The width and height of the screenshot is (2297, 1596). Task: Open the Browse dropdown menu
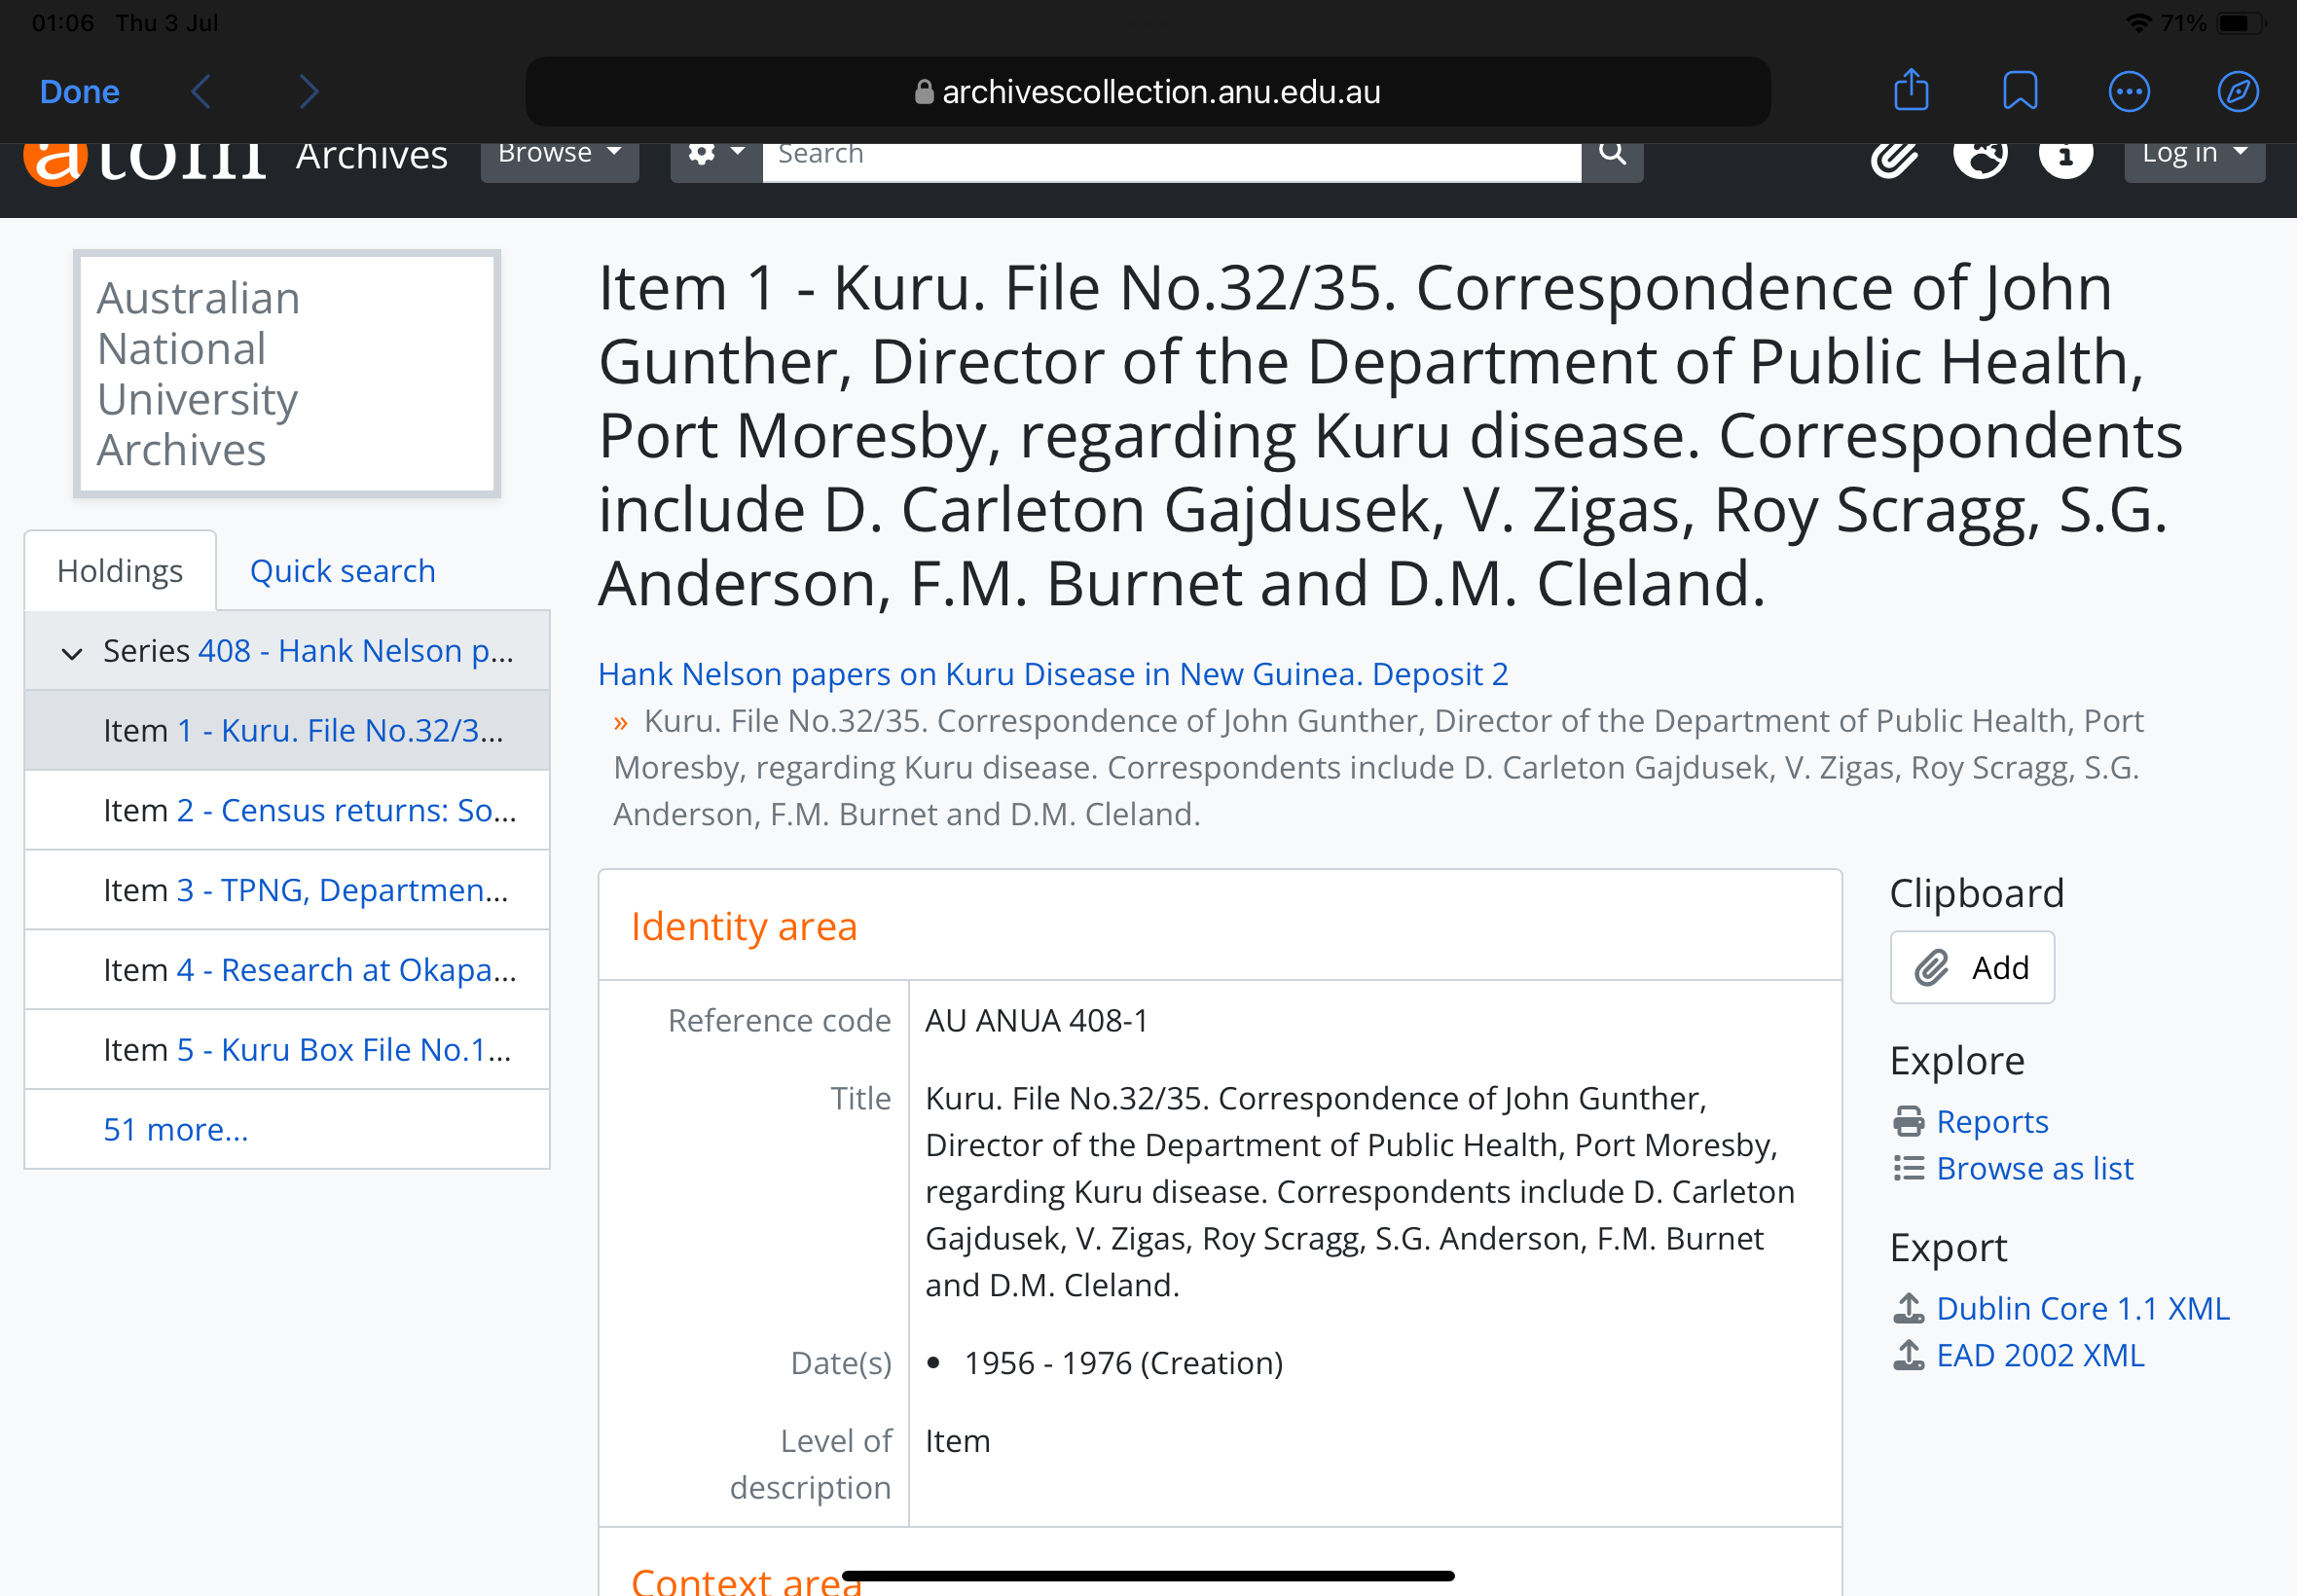coord(559,160)
